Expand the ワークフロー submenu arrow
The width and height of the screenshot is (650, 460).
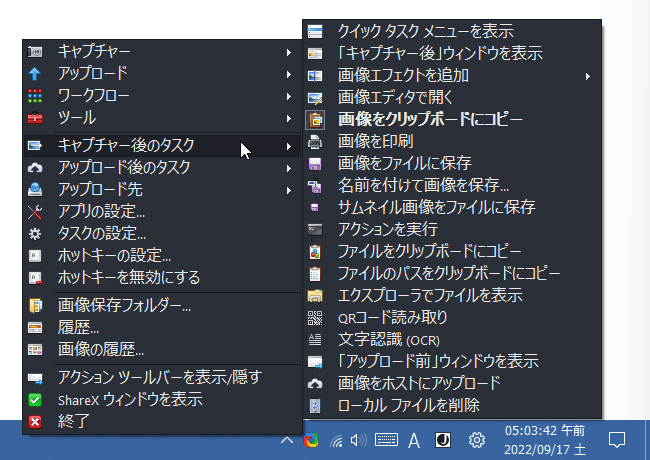coord(289,97)
